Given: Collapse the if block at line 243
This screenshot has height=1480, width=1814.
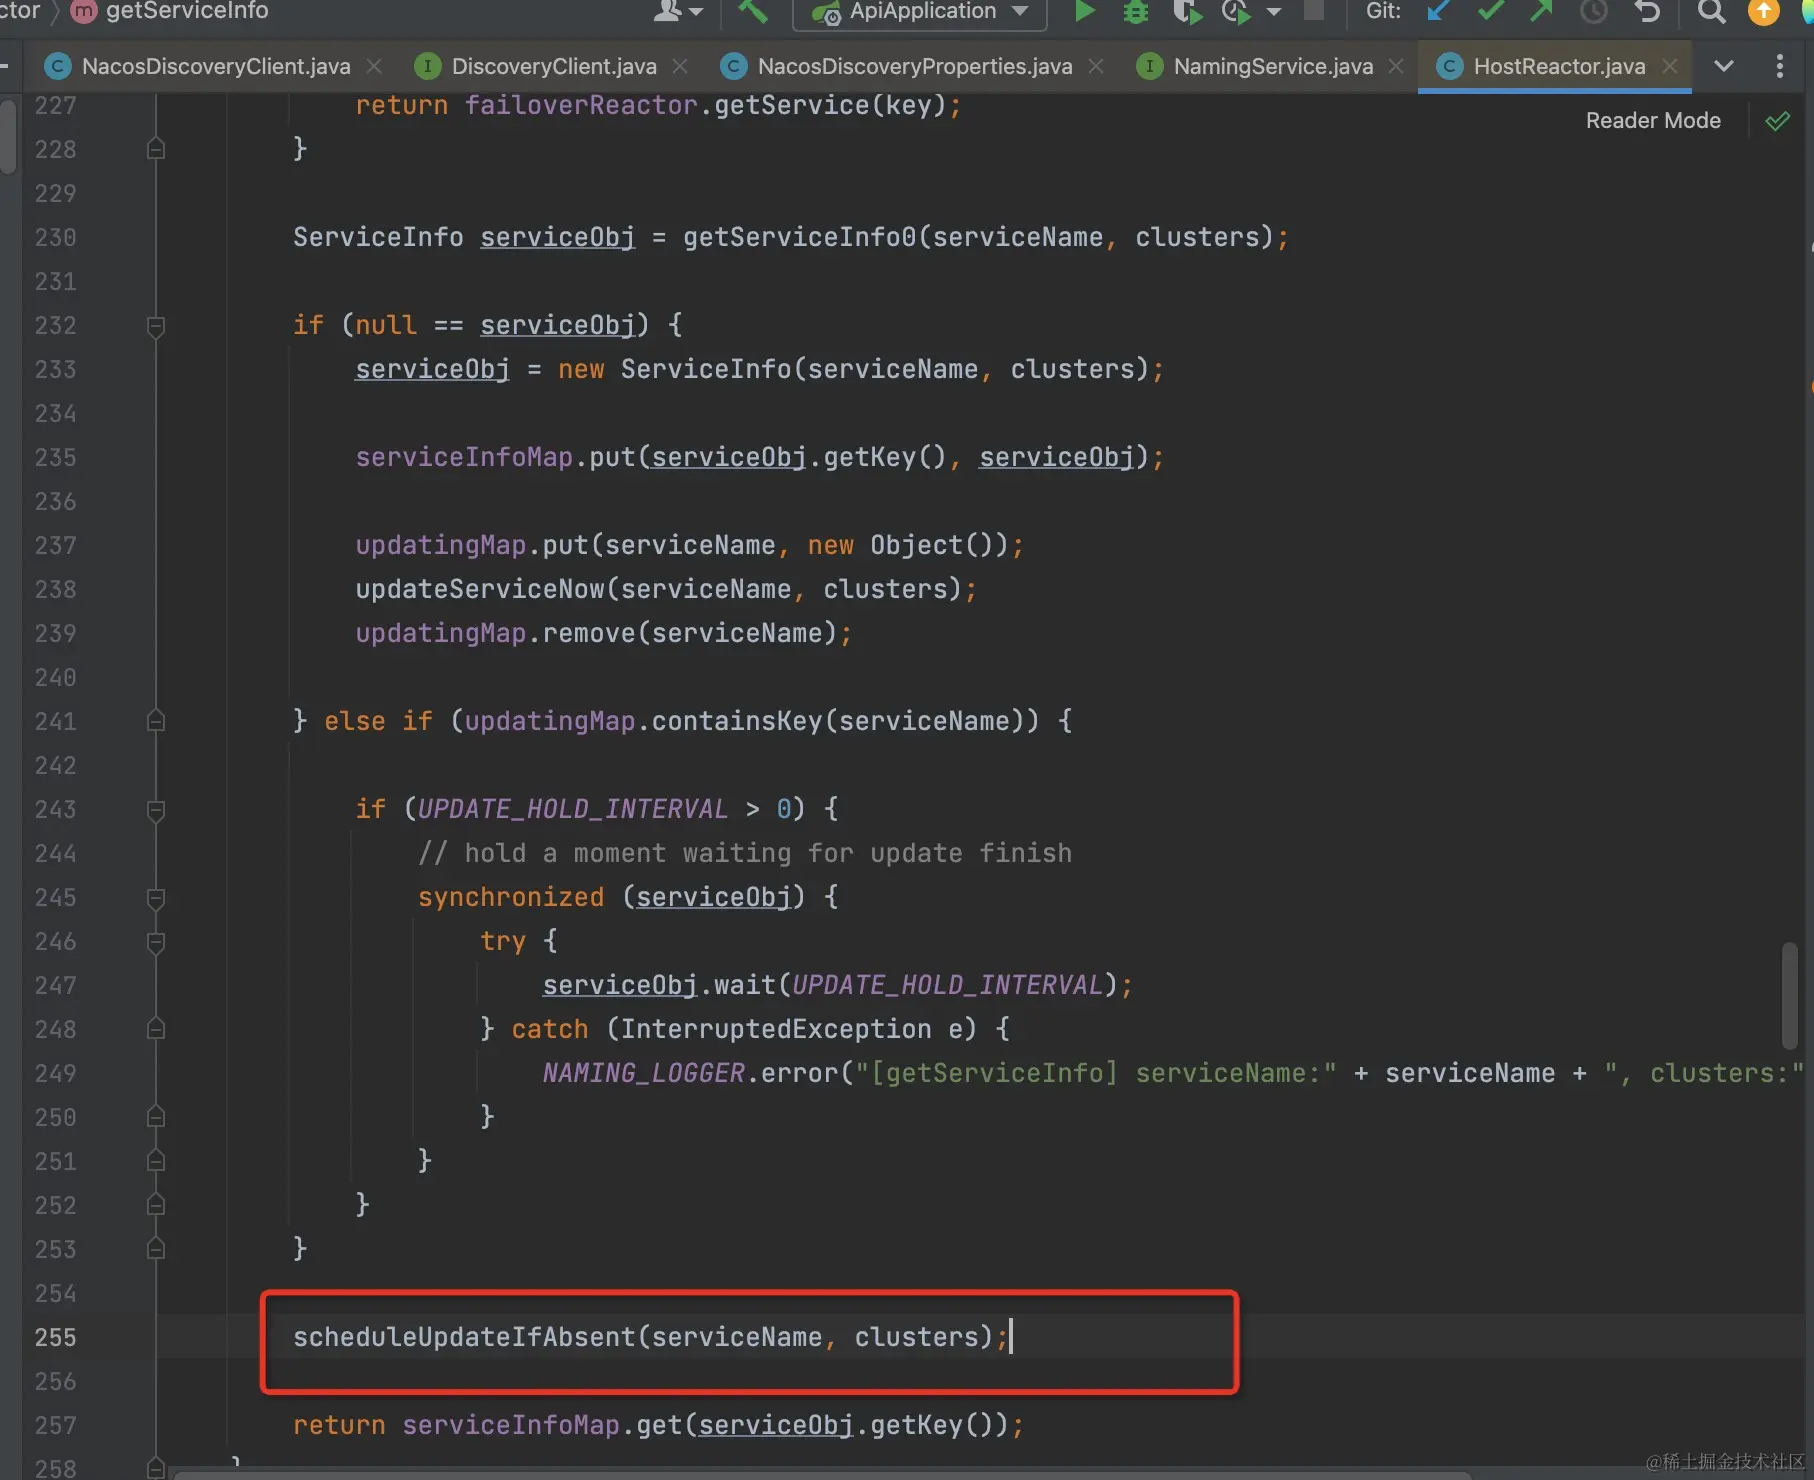Looking at the screenshot, I should (156, 810).
